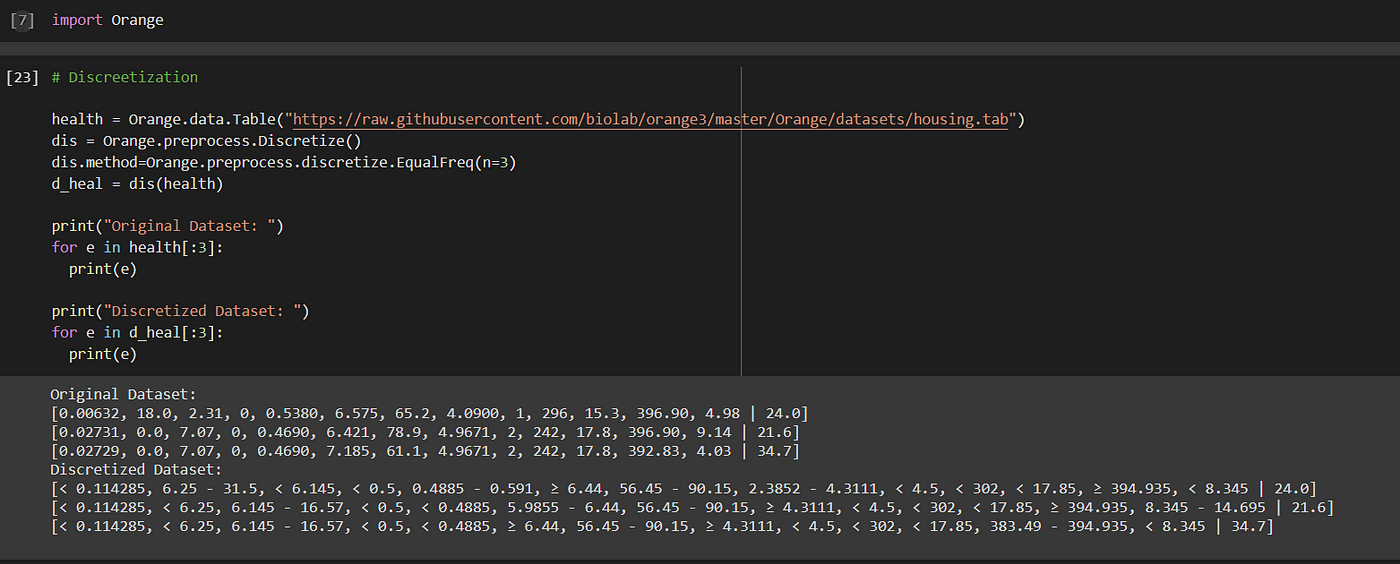Open the housing.tab GitHub URL link

[650, 120]
